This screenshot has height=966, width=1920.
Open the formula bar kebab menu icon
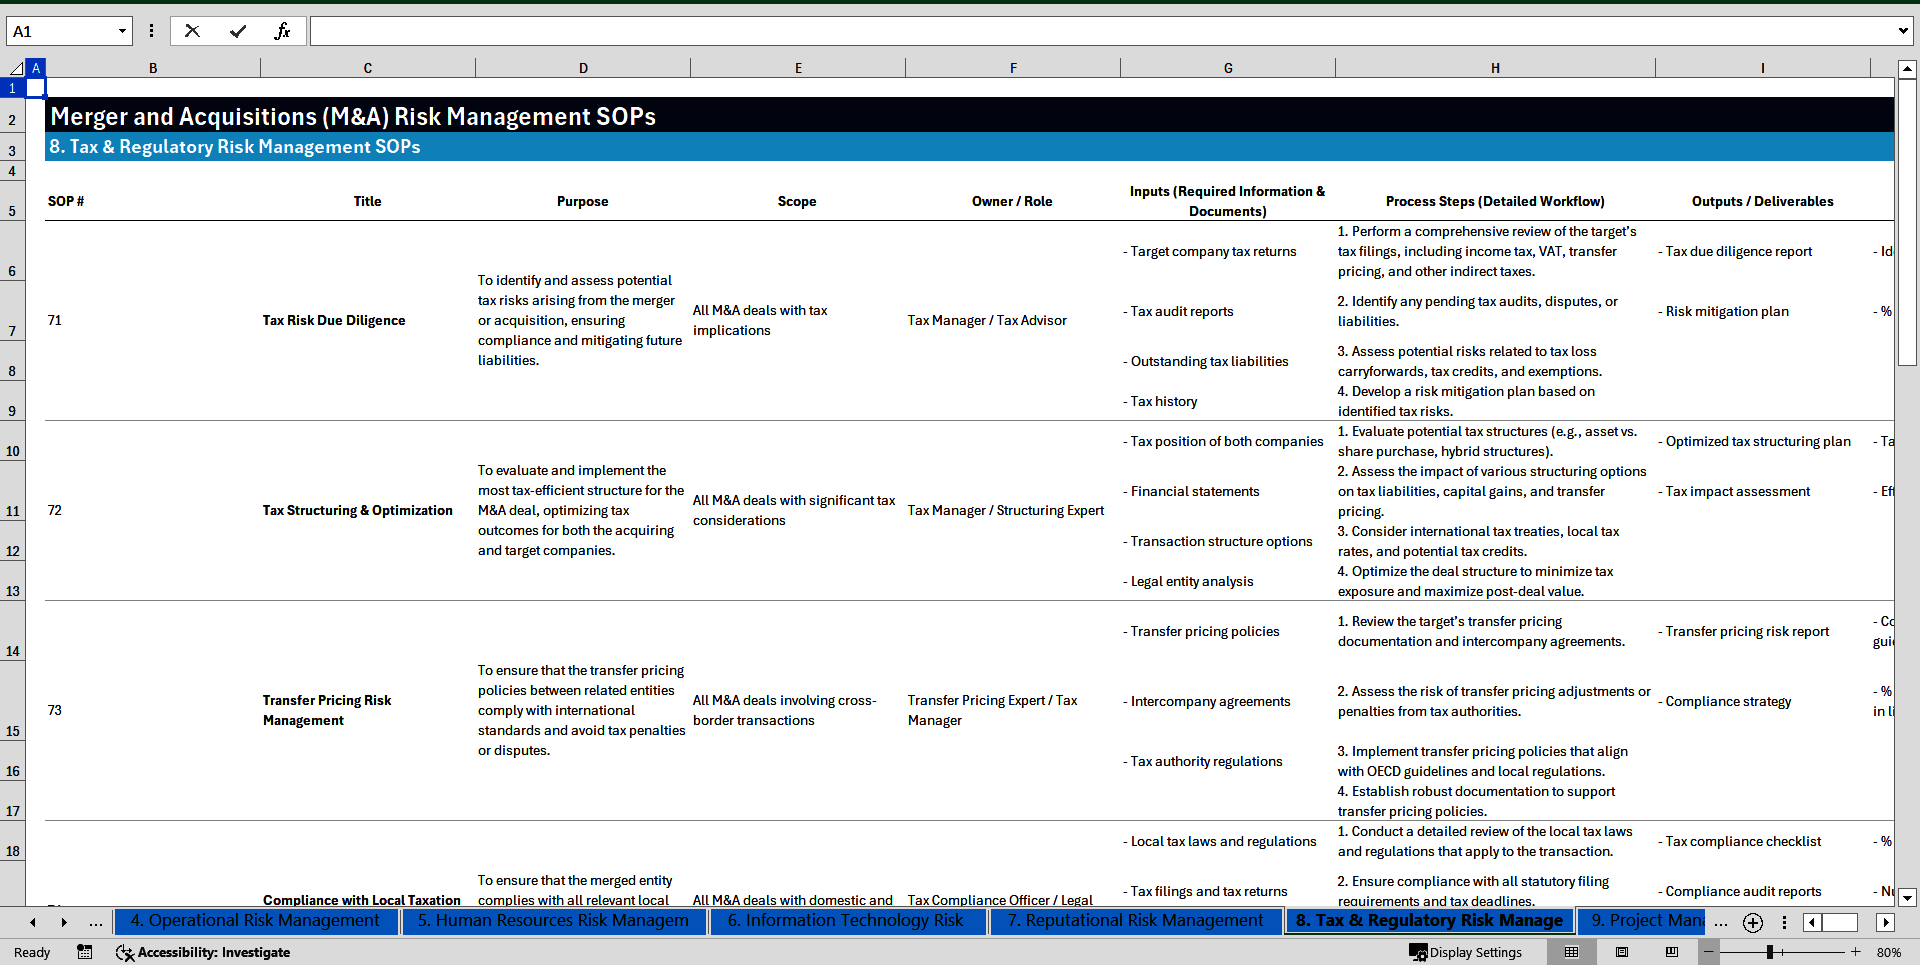point(151,31)
